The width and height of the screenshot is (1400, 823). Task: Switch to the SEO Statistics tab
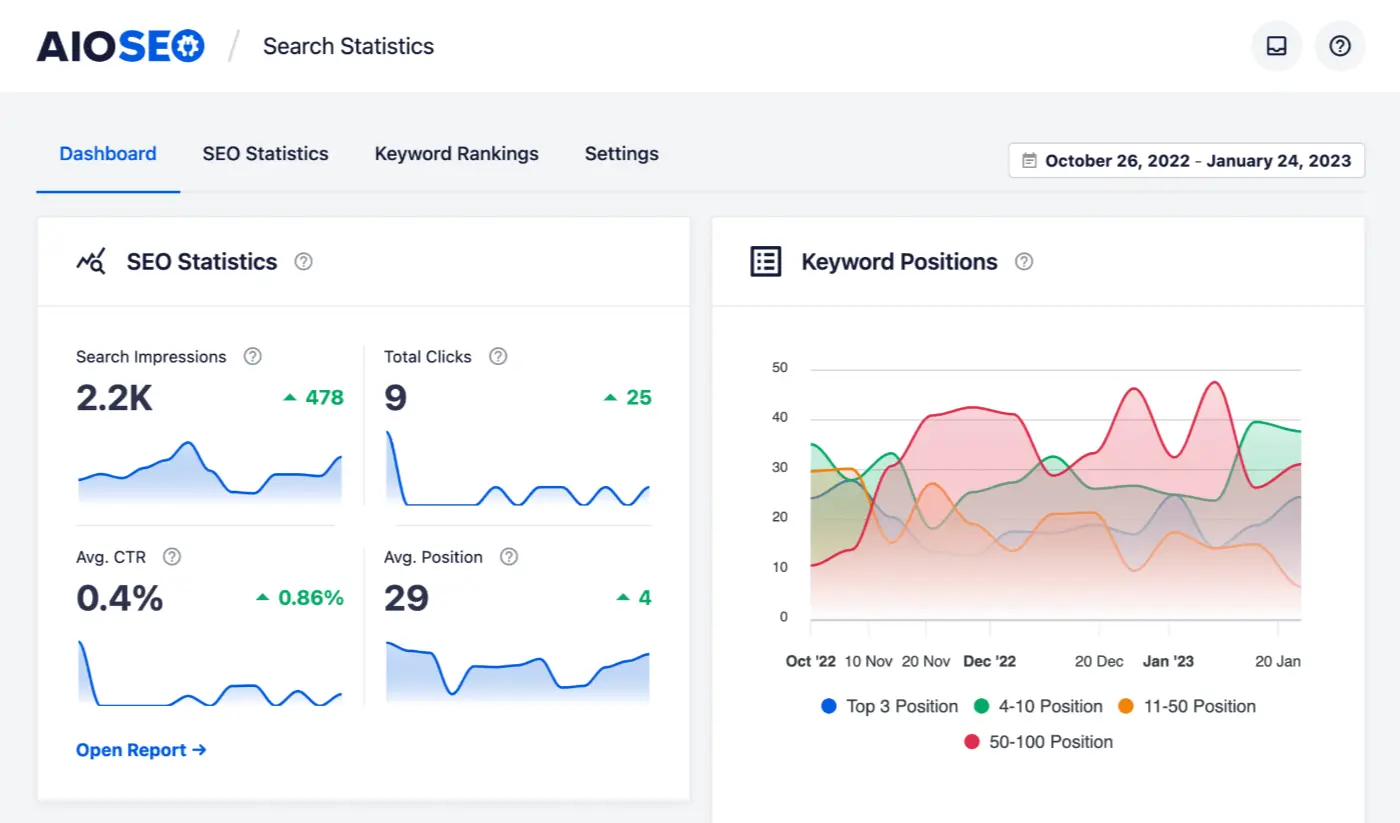(x=265, y=154)
